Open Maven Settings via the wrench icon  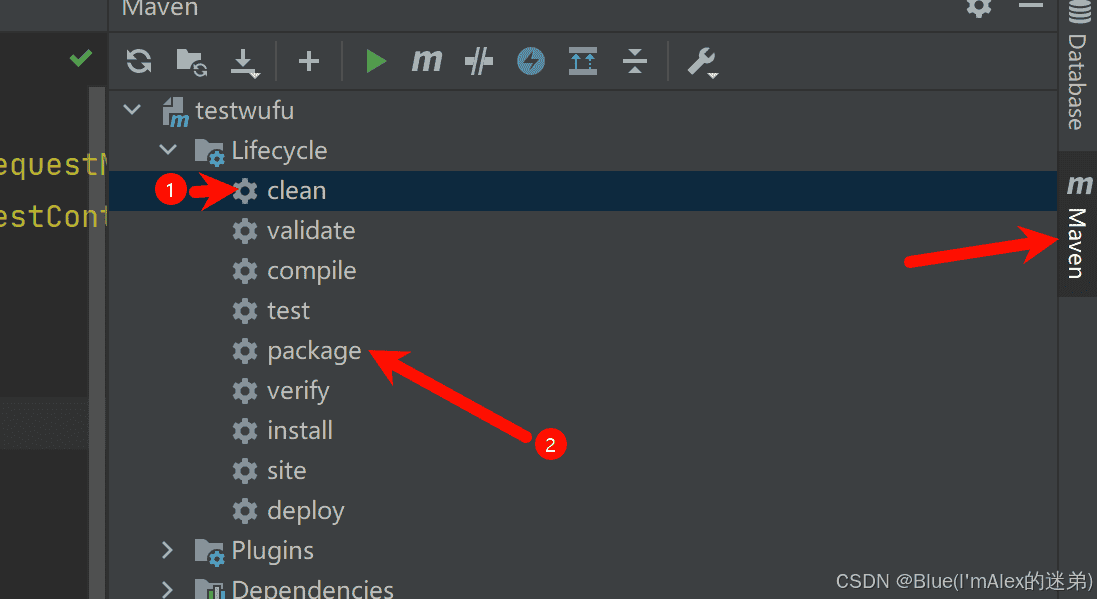pos(702,62)
